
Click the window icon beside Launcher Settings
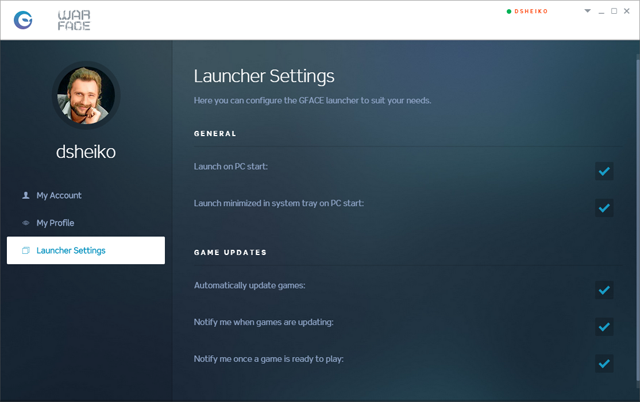[25, 251]
